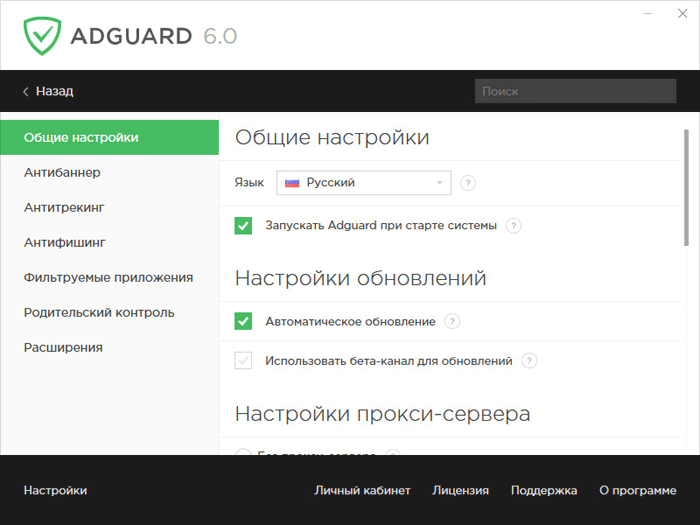
Task: Click the settings pane vertical scrollbar
Action: (x=686, y=188)
